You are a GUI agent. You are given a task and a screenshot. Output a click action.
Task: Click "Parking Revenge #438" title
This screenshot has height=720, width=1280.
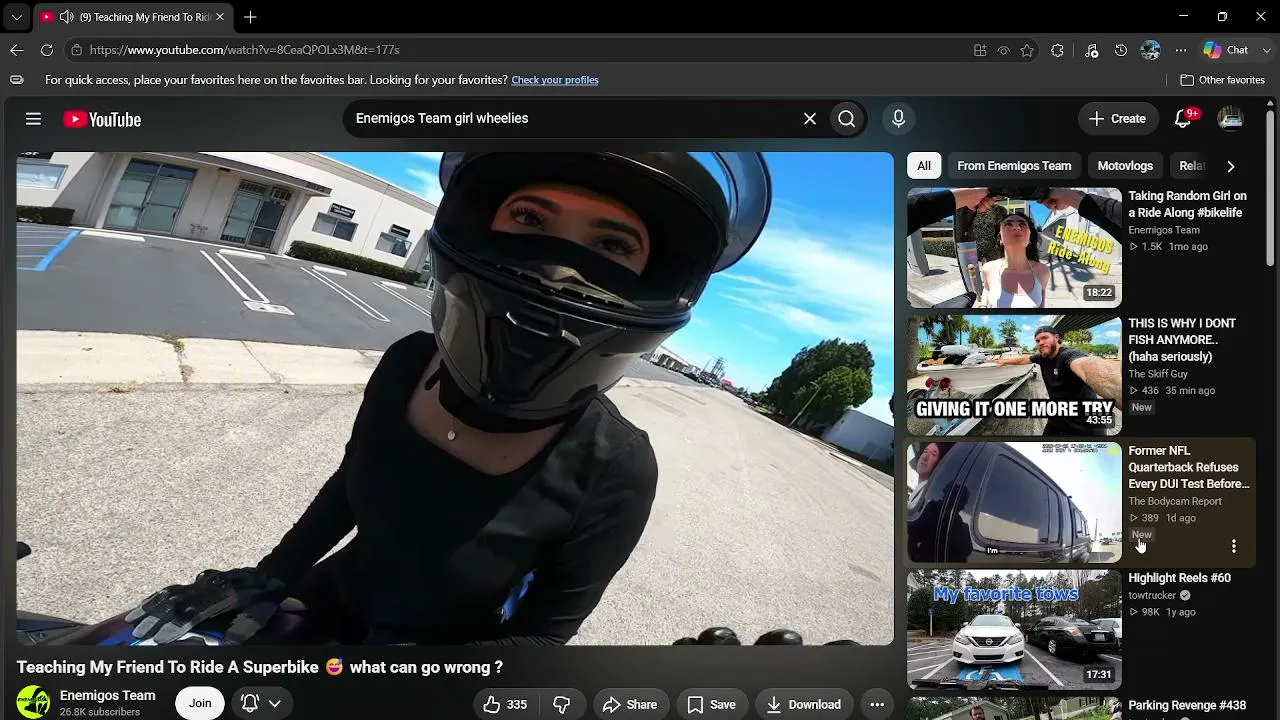coord(1188,706)
